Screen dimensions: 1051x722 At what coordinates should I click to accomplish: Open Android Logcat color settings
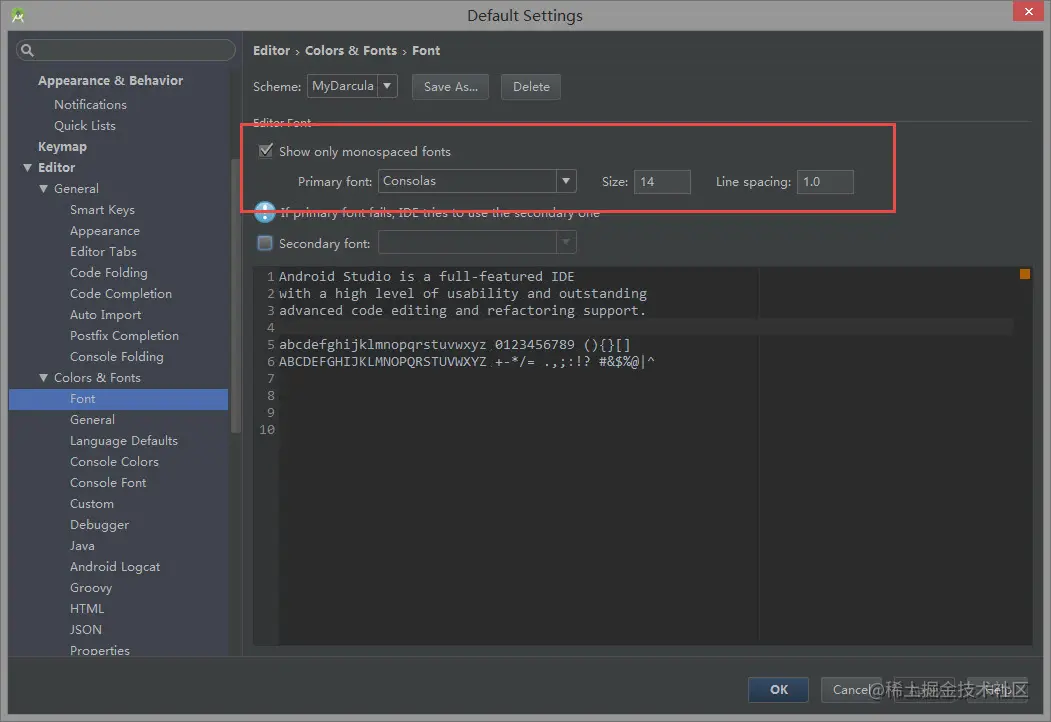coord(115,567)
